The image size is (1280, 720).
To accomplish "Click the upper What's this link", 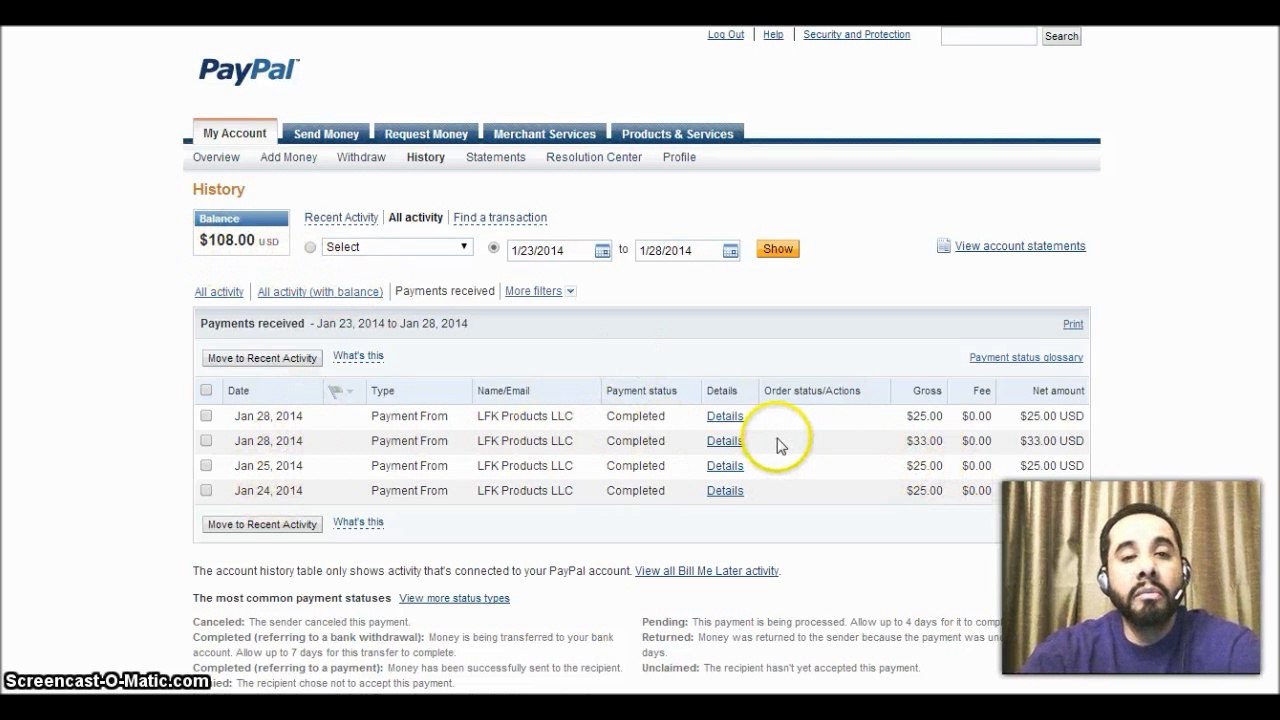I will (x=358, y=356).
